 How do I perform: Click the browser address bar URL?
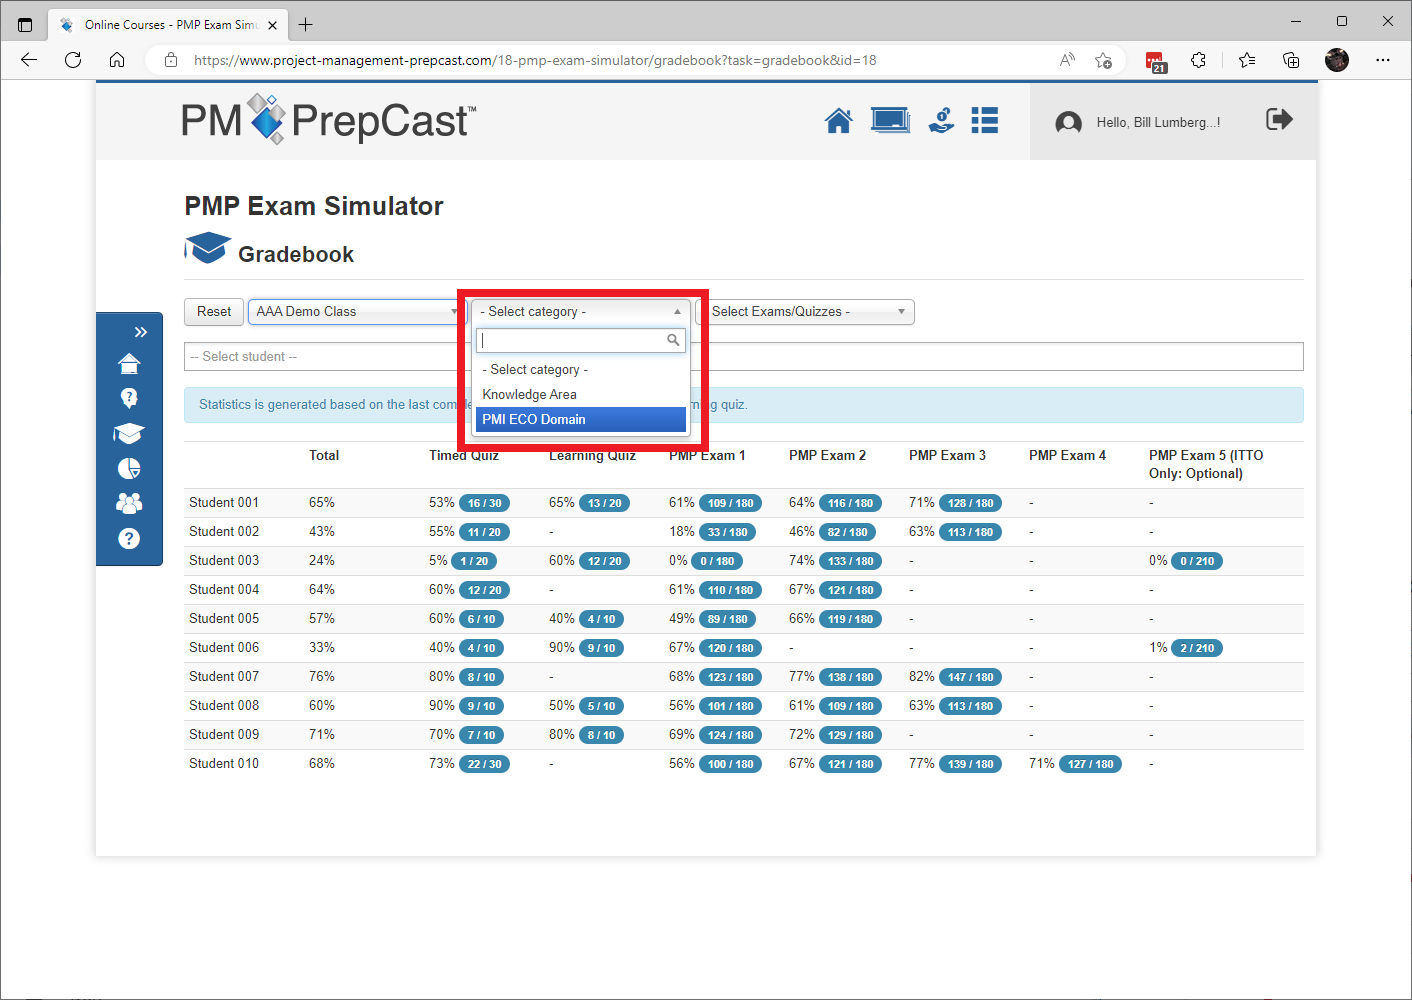[x=535, y=60]
